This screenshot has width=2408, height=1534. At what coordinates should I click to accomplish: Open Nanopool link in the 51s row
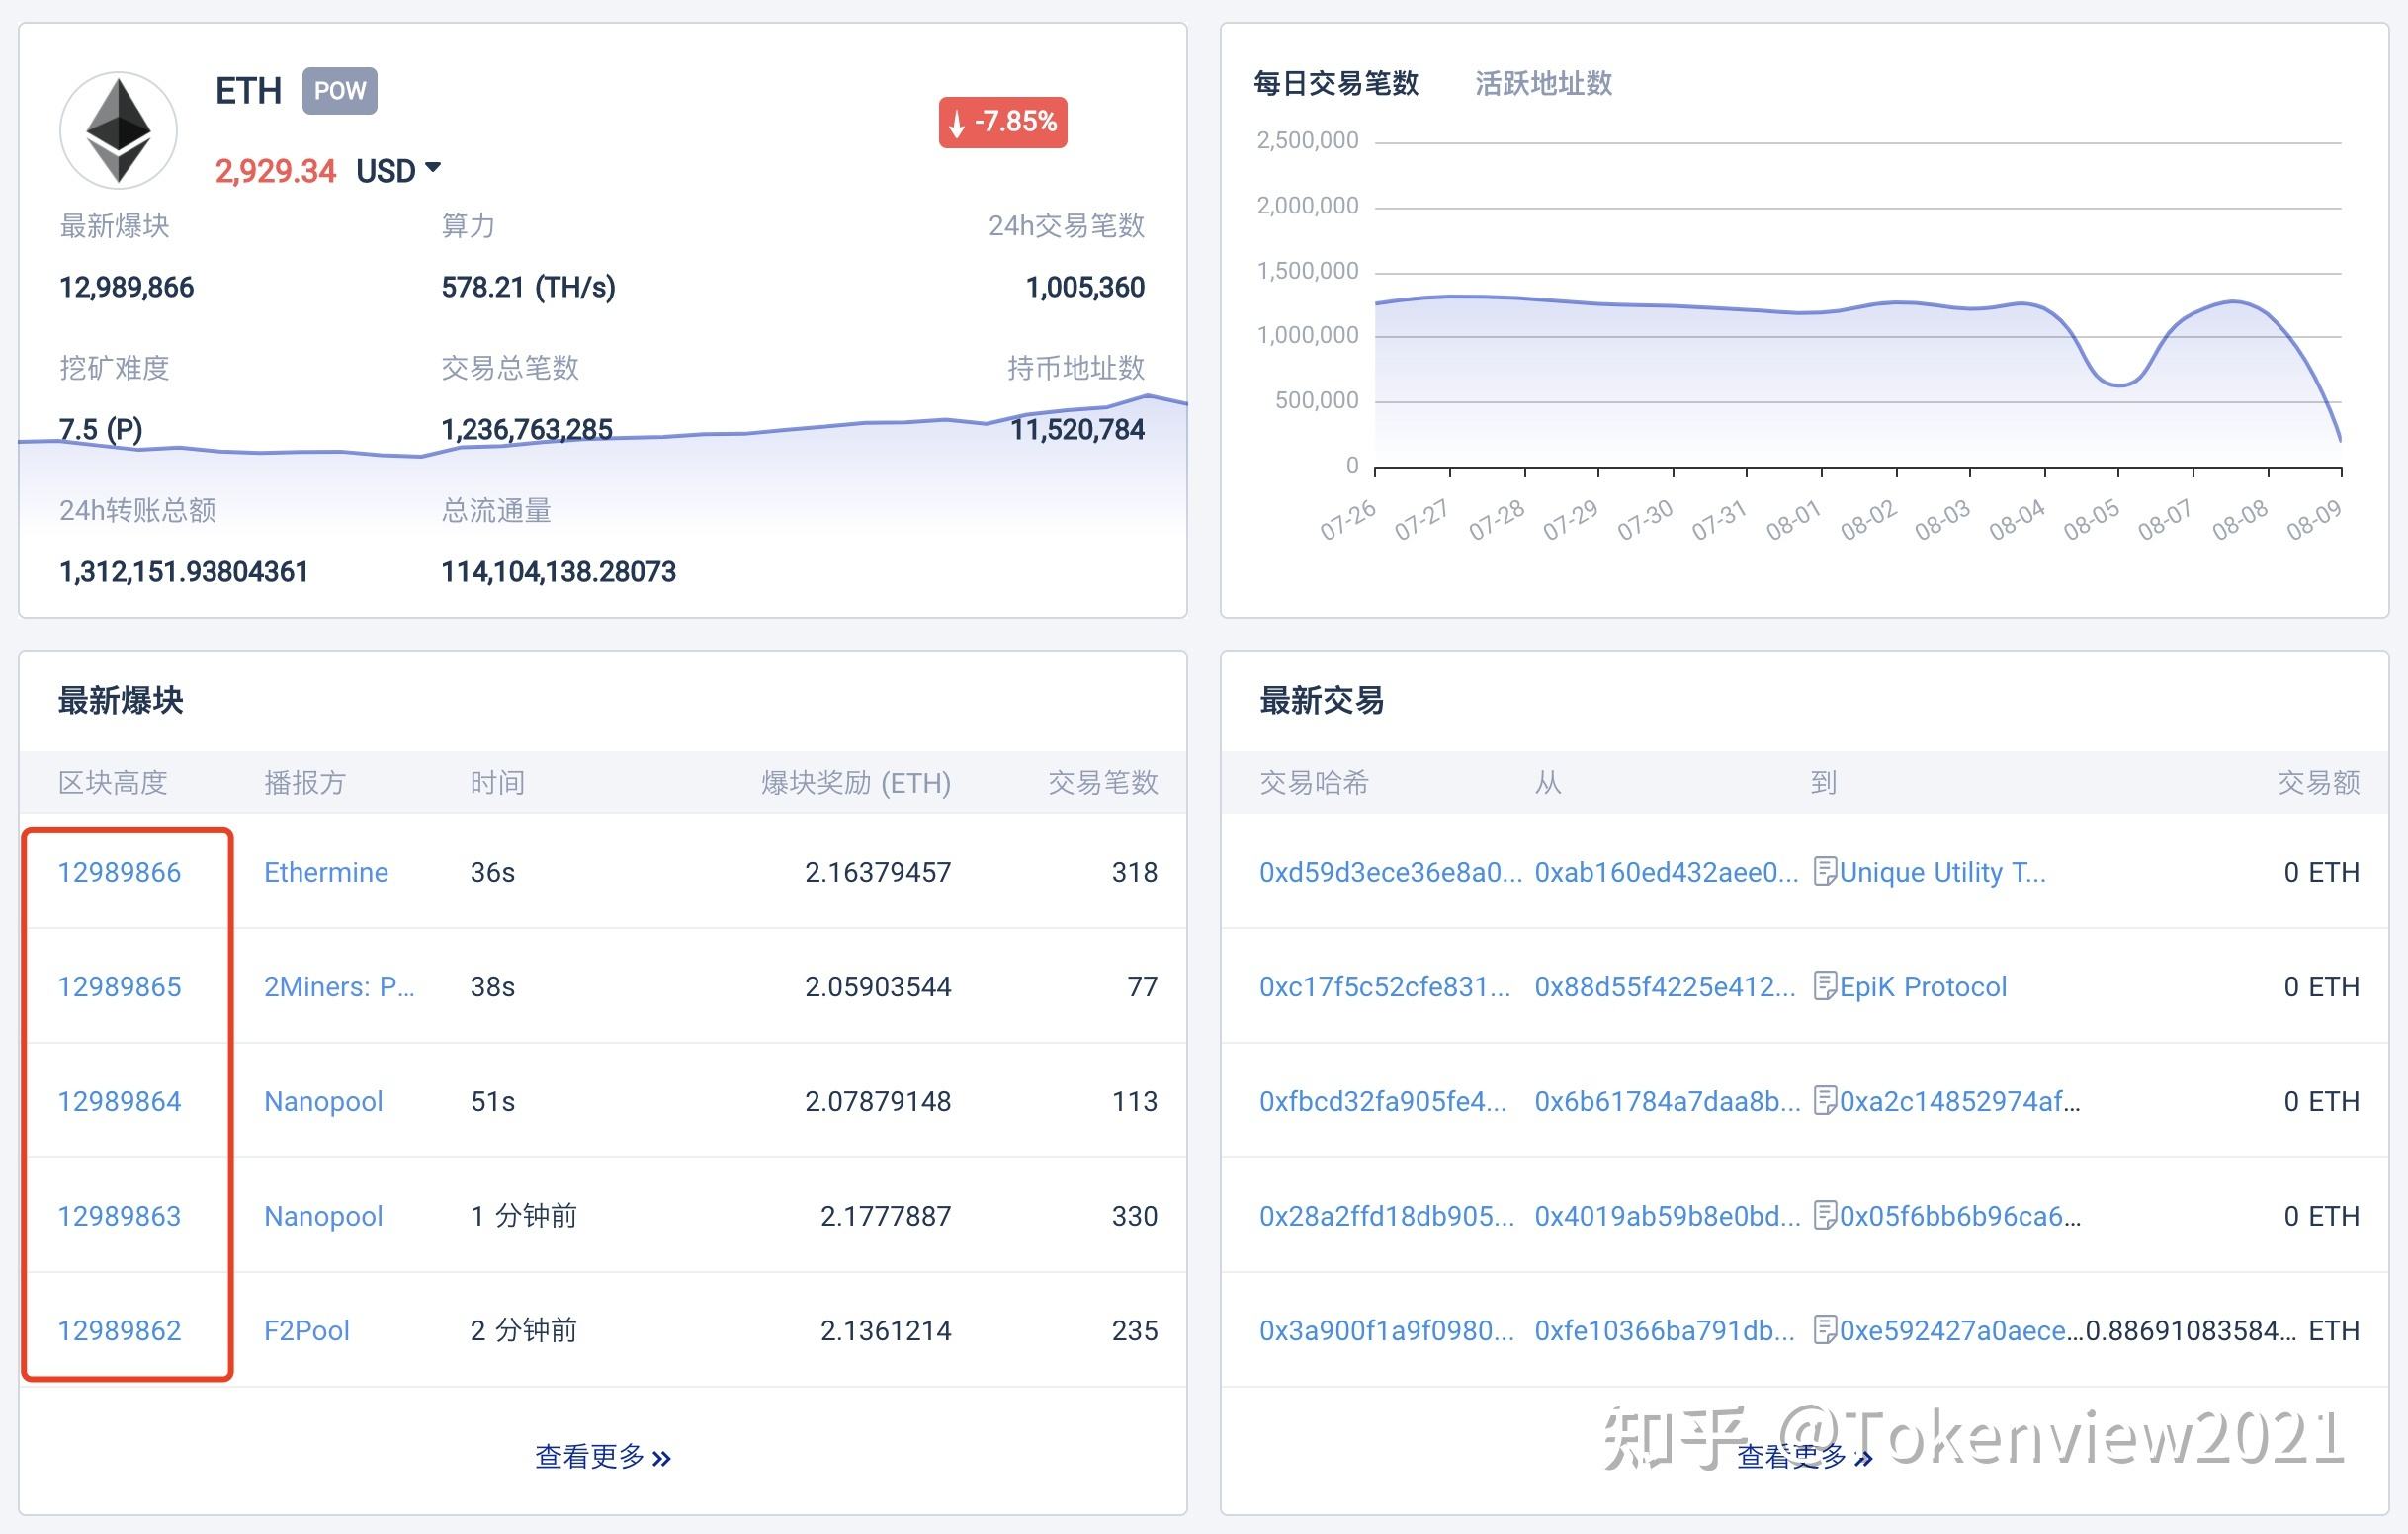click(323, 1101)
